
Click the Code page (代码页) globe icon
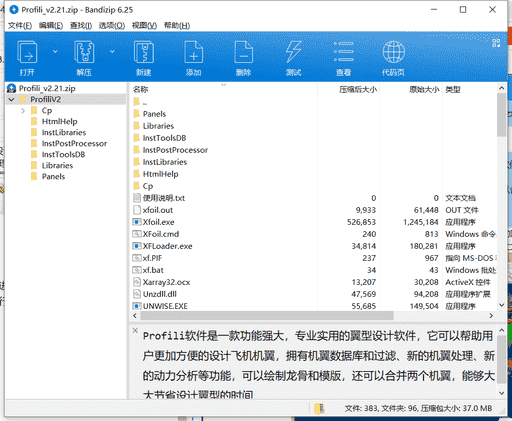(x=394, y=52)
